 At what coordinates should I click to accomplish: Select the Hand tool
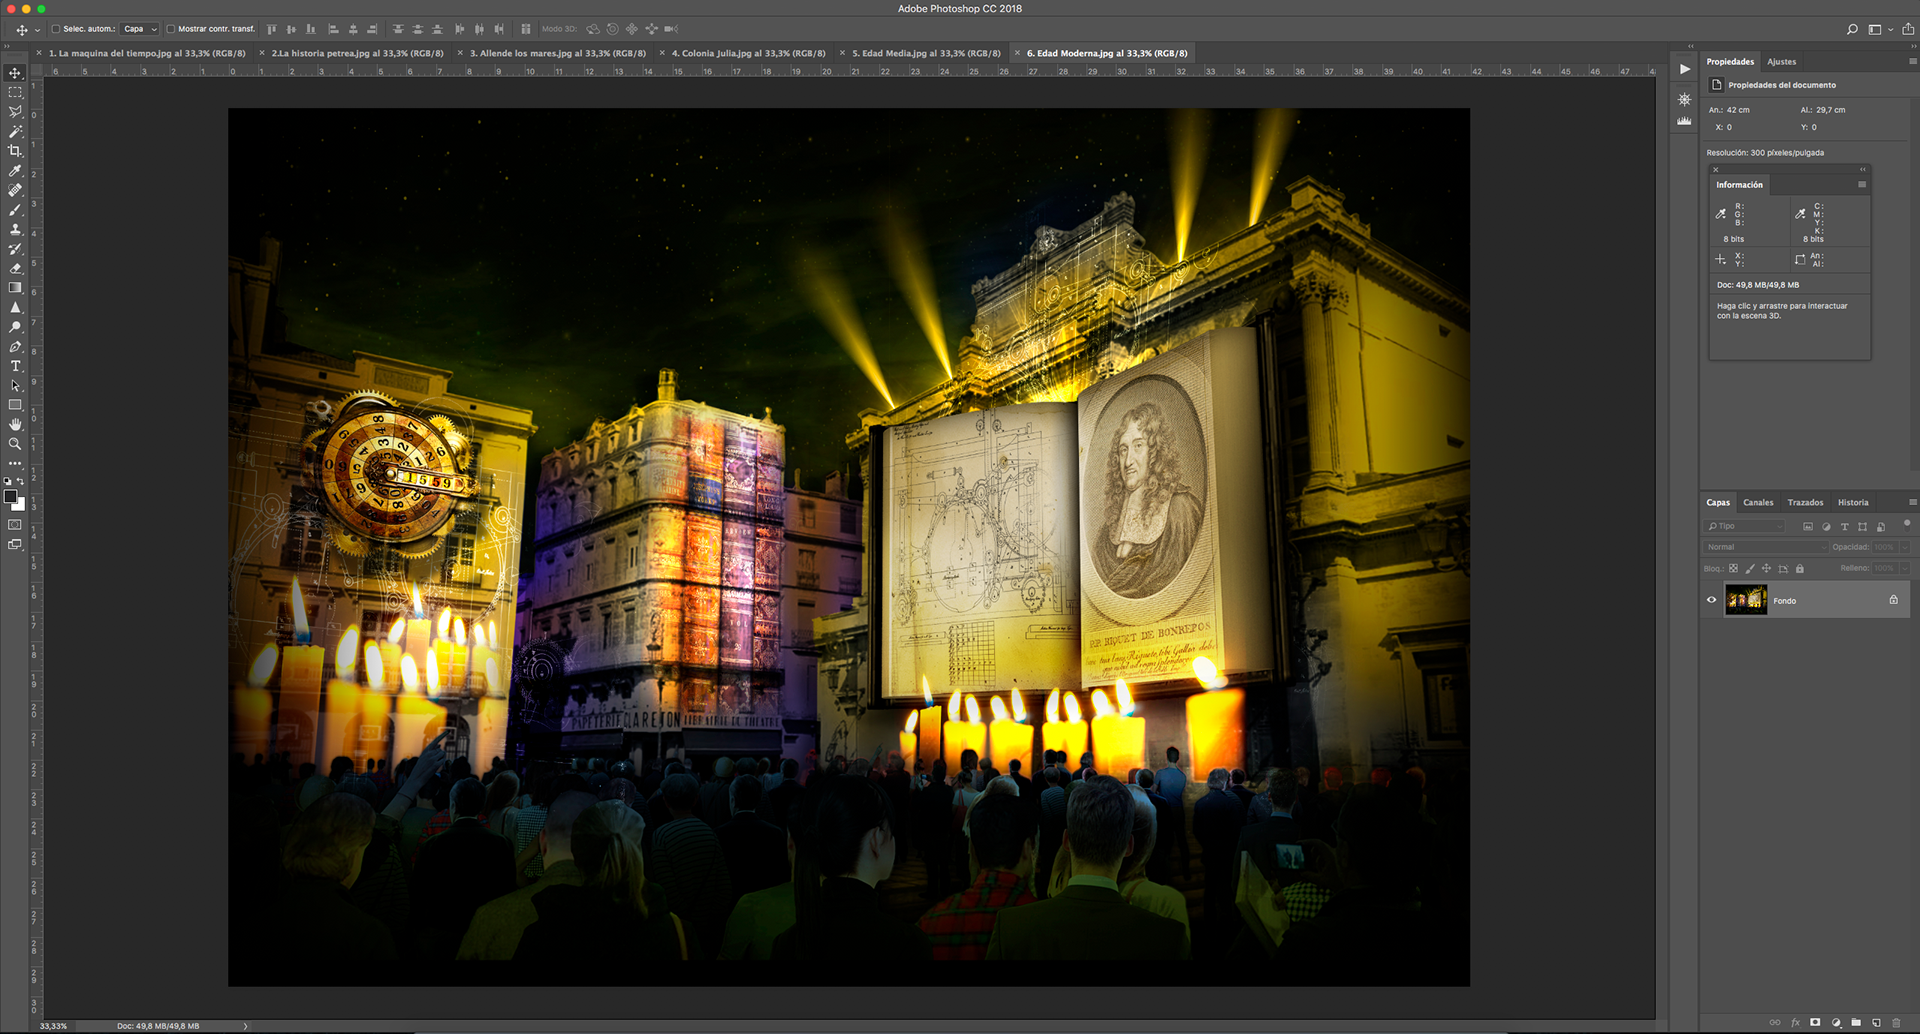point(15,425)
